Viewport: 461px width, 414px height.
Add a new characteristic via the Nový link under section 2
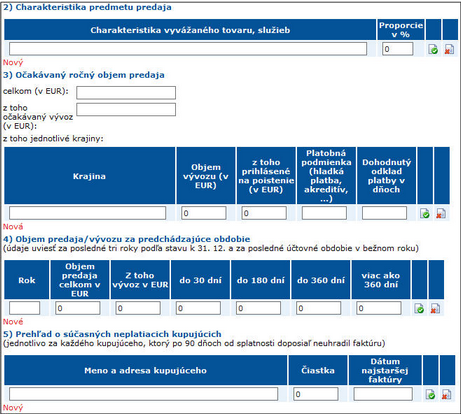pyautogui.click(x=13, y=63)
